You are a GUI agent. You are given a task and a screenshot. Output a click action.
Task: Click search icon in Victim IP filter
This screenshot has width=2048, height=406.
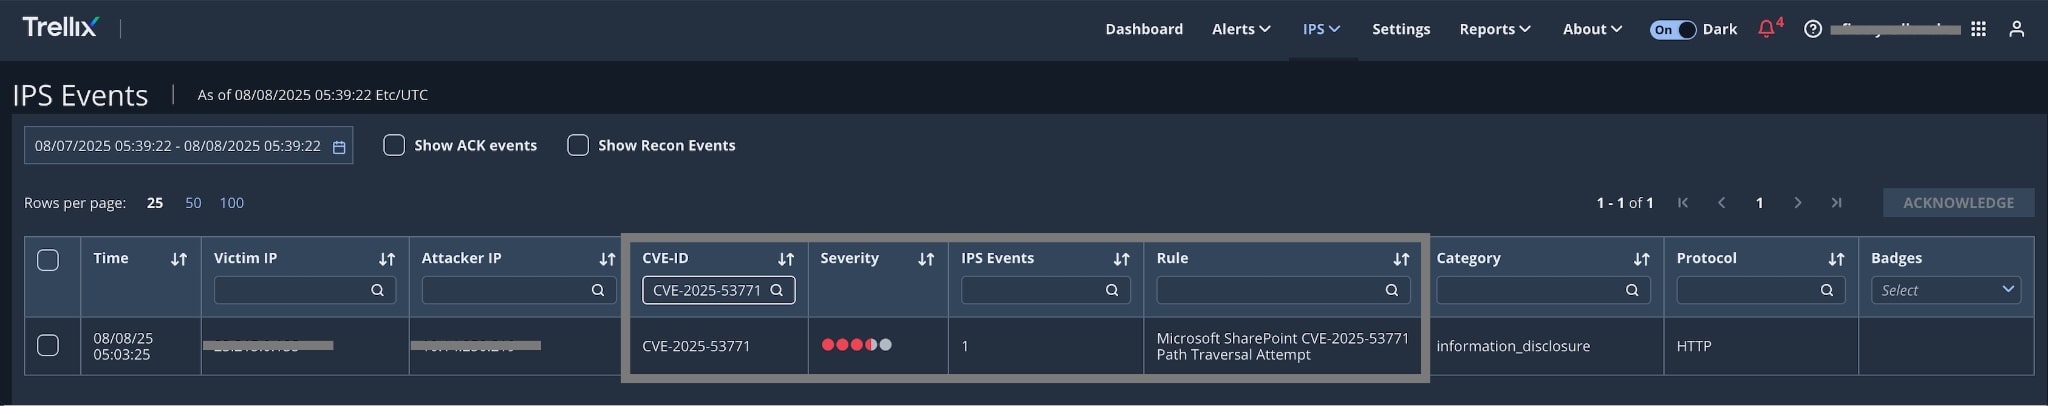pos(377,290)
